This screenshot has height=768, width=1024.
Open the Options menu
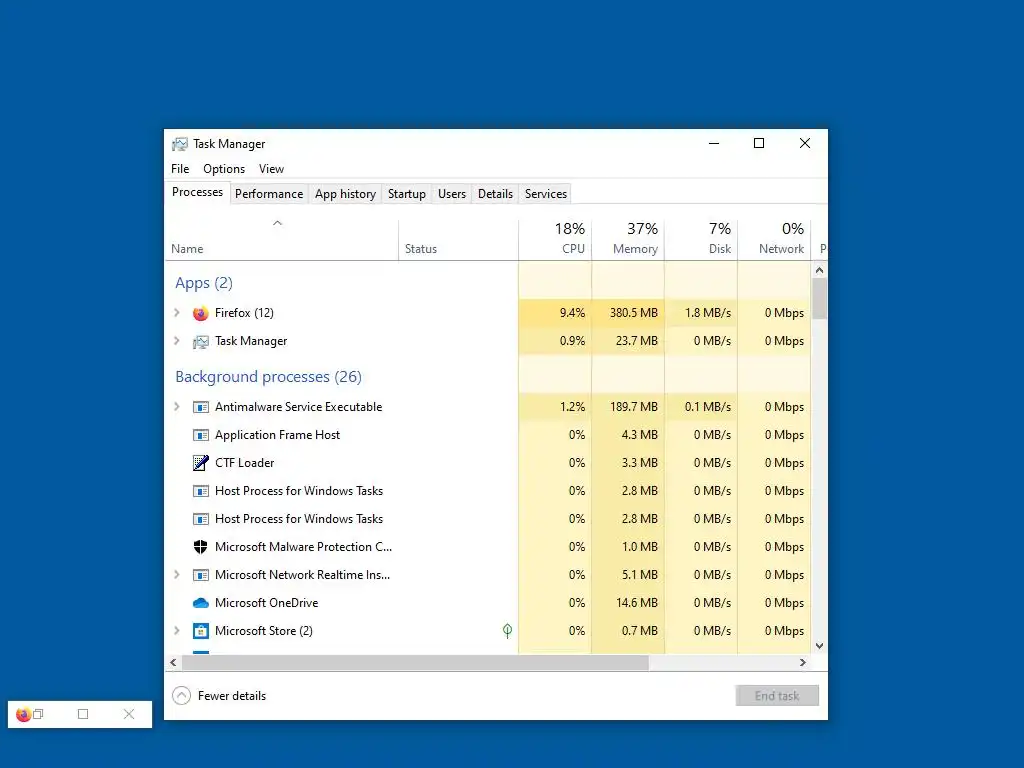point(224,168)
